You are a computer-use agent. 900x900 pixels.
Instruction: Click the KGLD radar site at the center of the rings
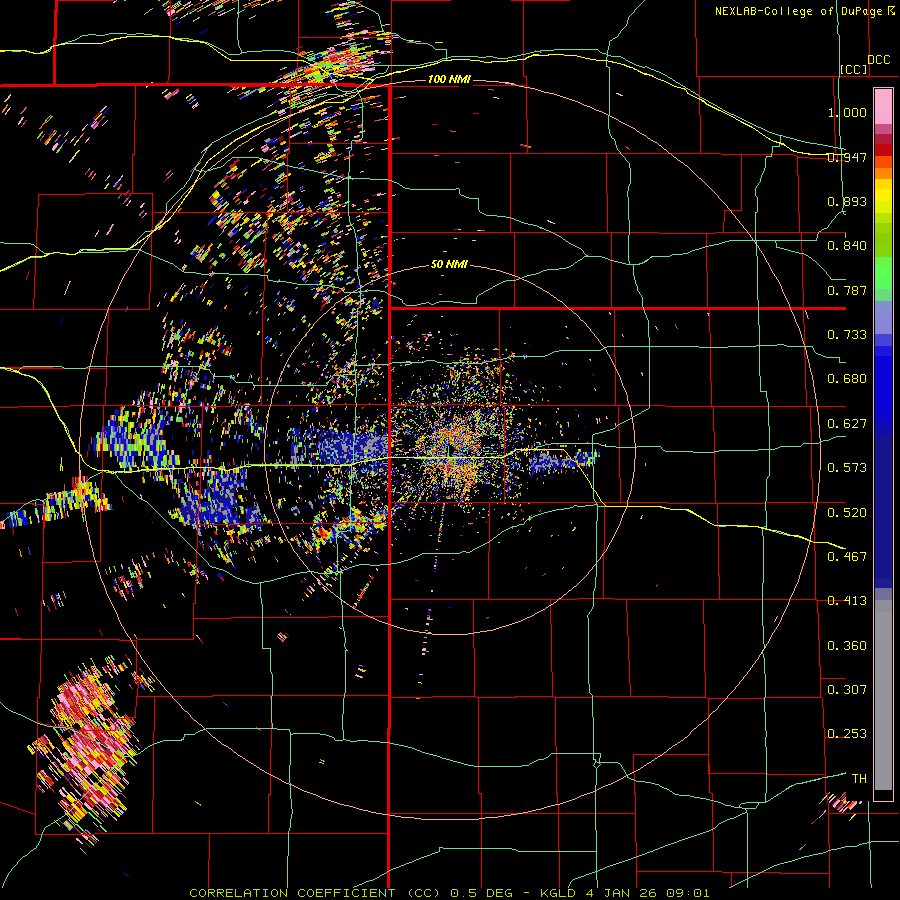(450, 451)
